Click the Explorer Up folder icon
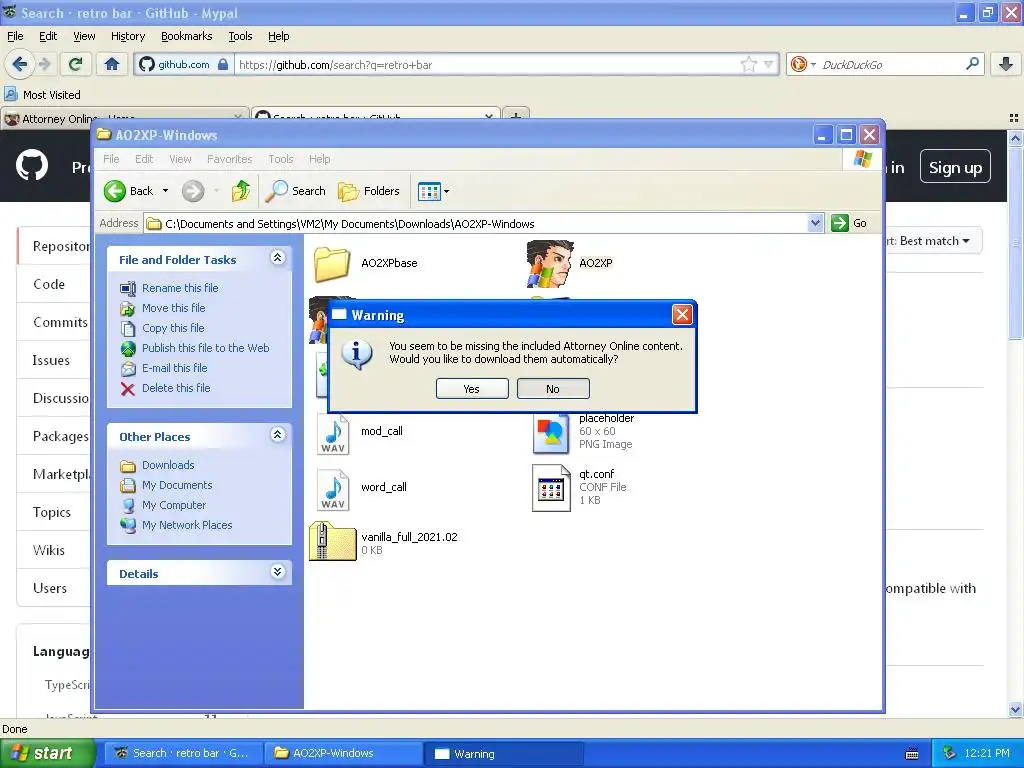The width and height of the screenshot is (1024, 768). [241, 191]
